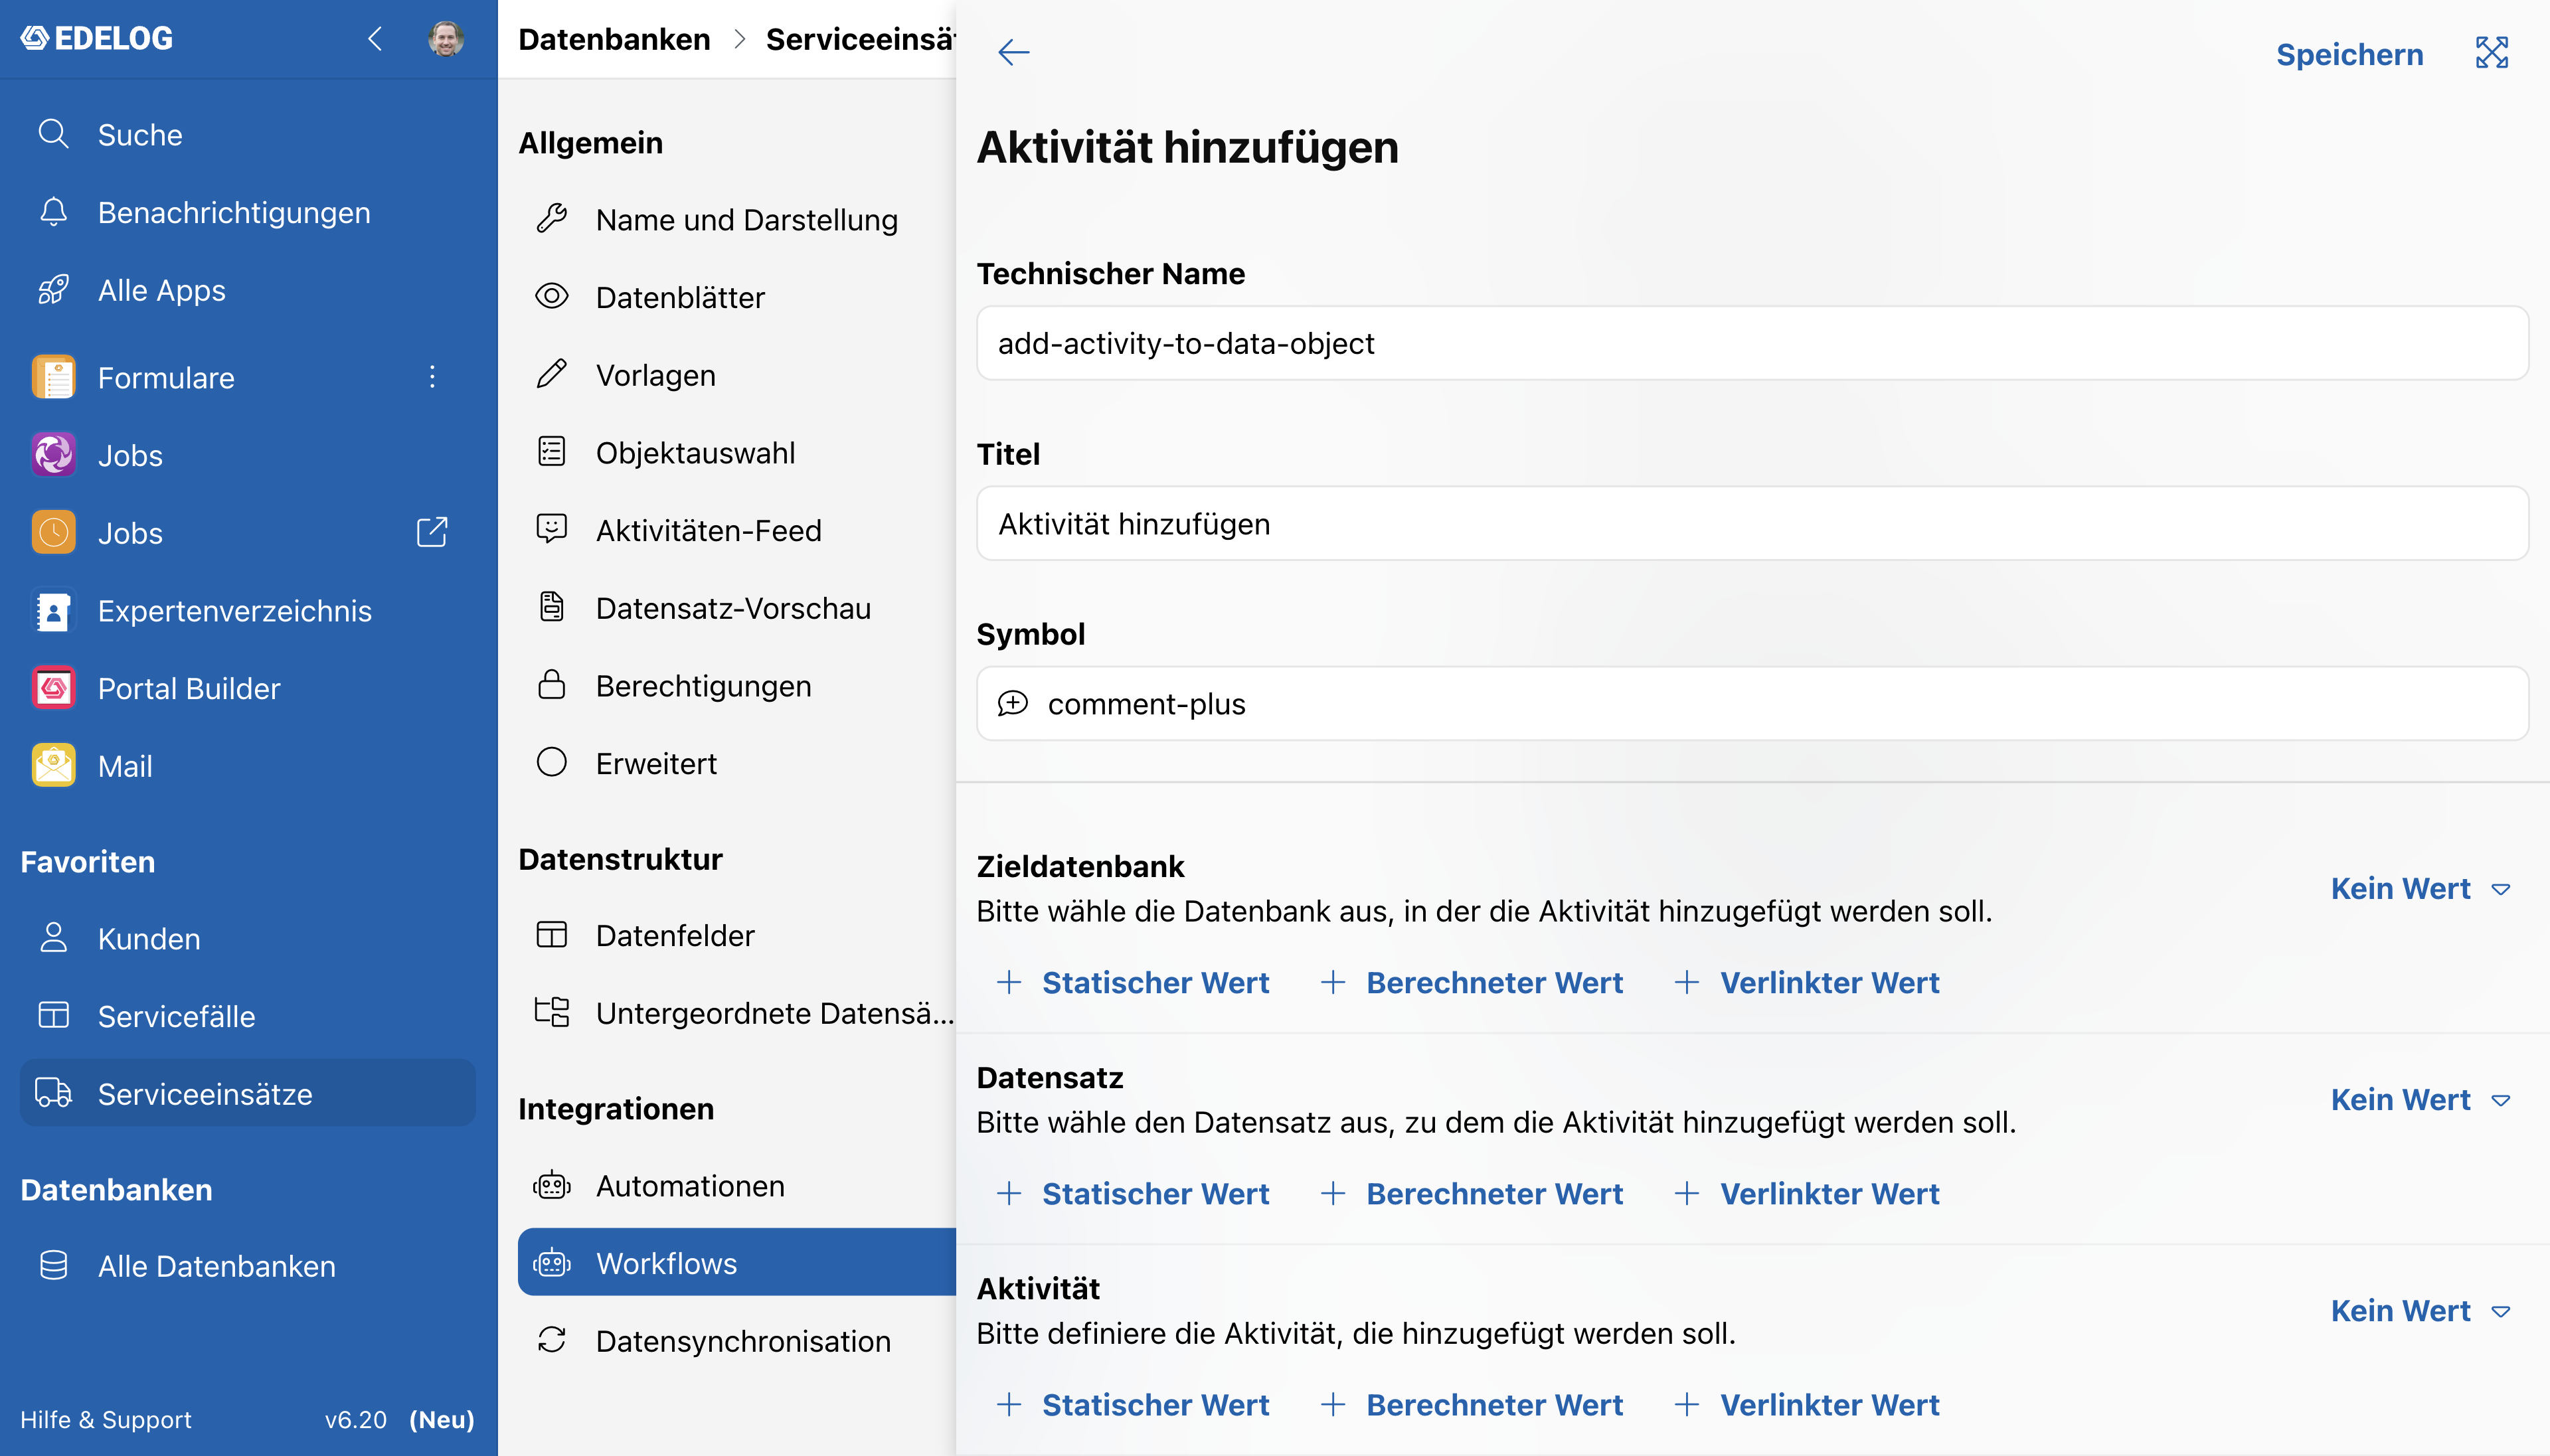Select the Workflows settings item
The width and height of the screenshot is (2550, 1456).
tap(737, 1263)
